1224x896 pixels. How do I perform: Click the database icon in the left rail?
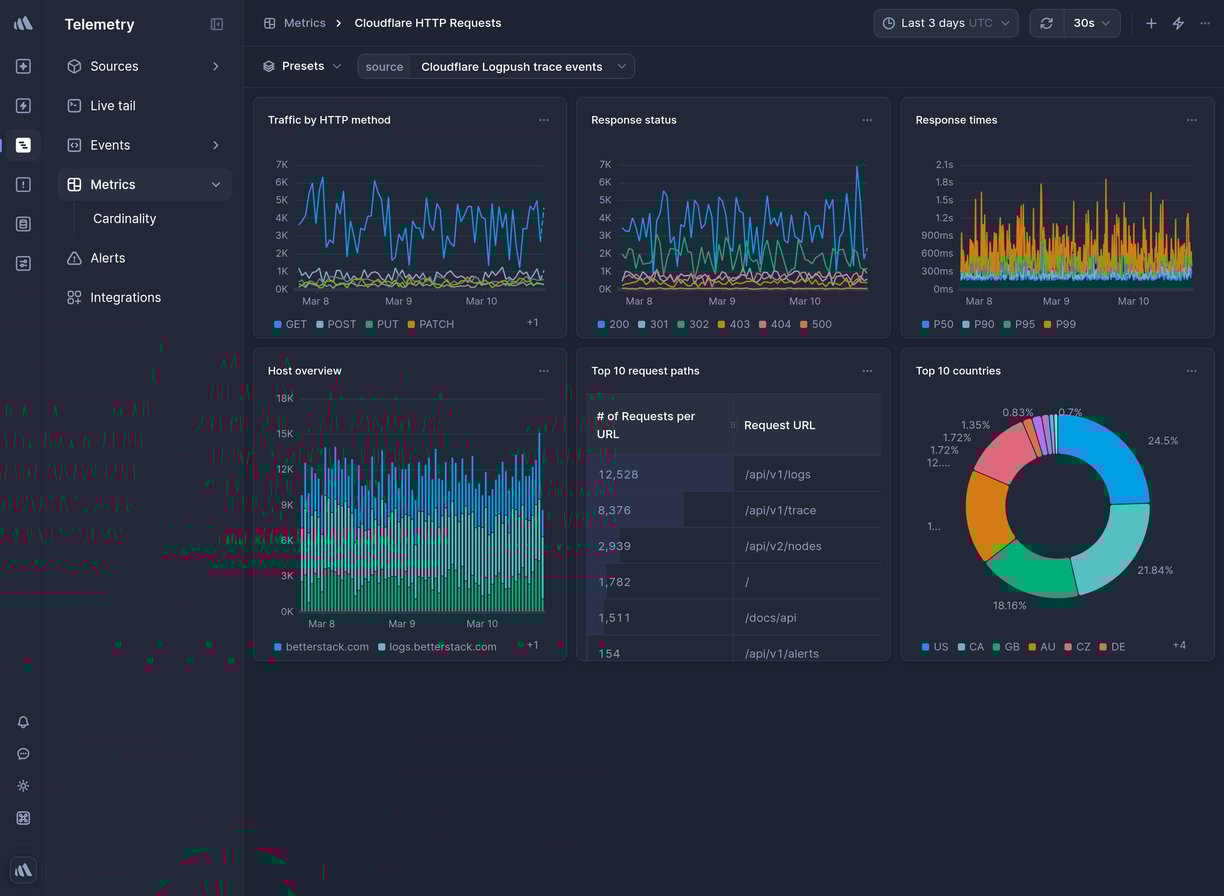(x=22, y=224)
